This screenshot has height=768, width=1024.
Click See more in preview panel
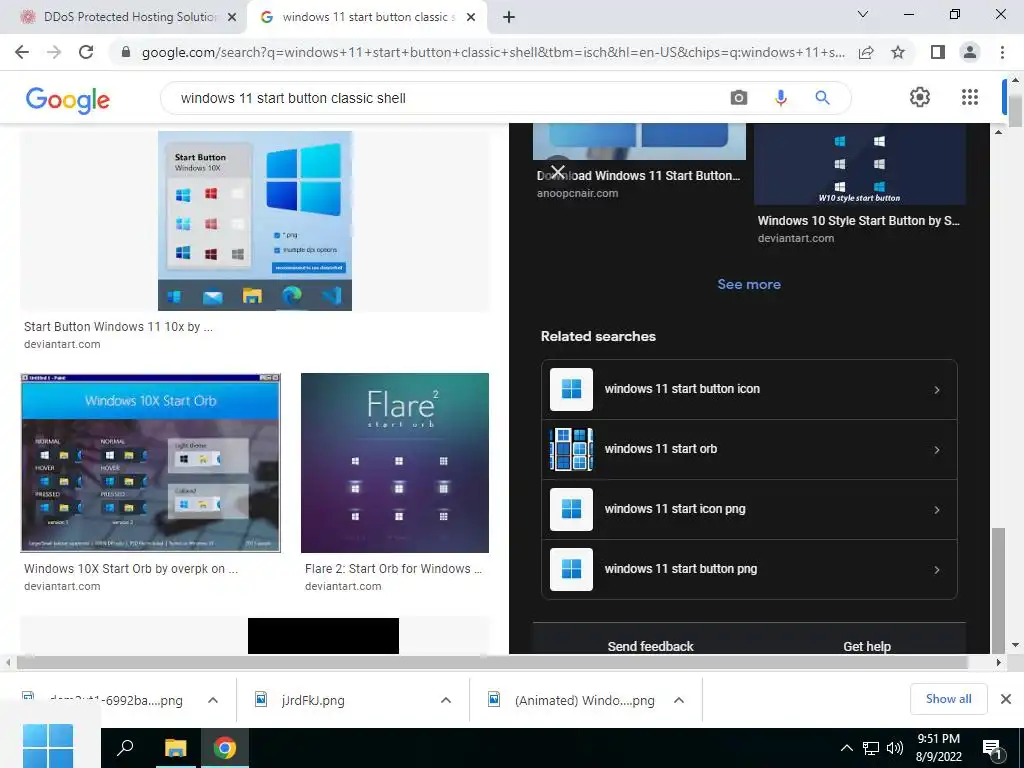point(749,284)
